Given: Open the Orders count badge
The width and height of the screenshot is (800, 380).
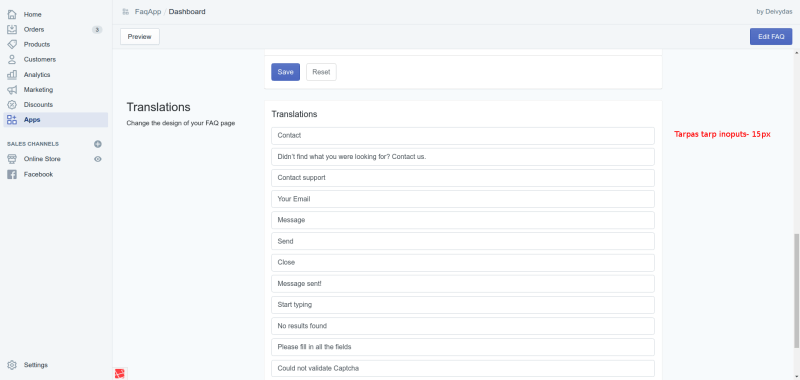Looking at the screenshot, I should [97, 30].
